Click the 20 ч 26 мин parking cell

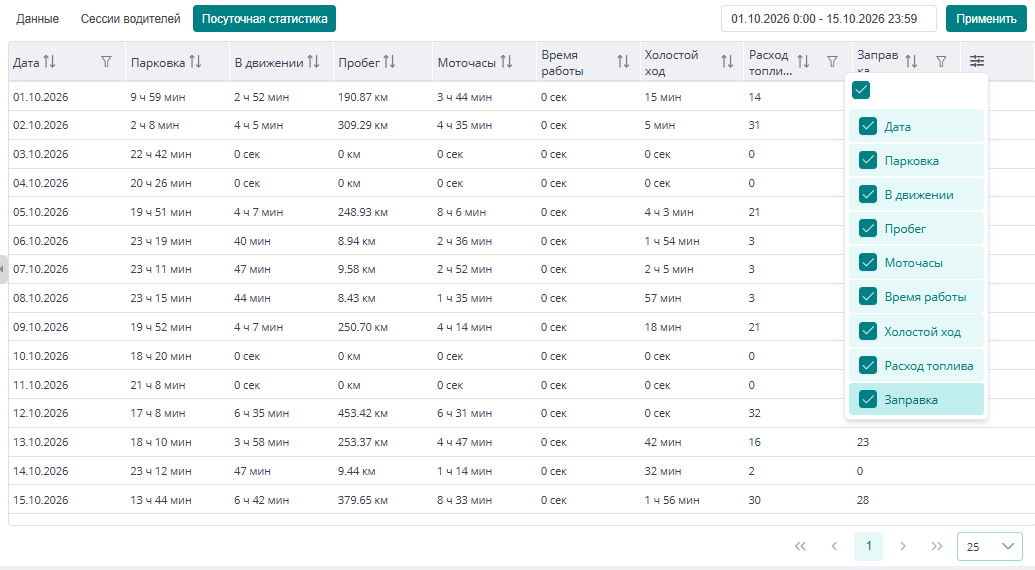pos(161,183)
